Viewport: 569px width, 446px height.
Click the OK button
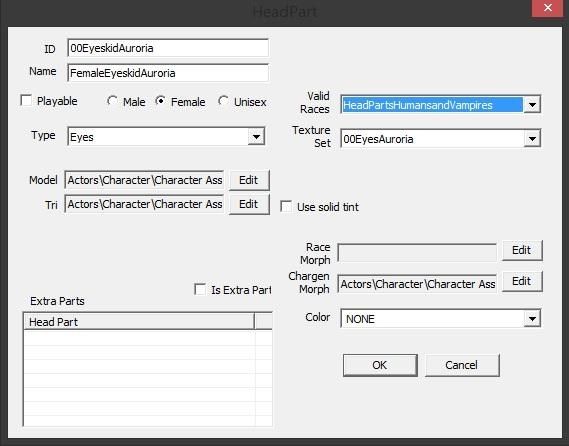click(x=380, y=365)
